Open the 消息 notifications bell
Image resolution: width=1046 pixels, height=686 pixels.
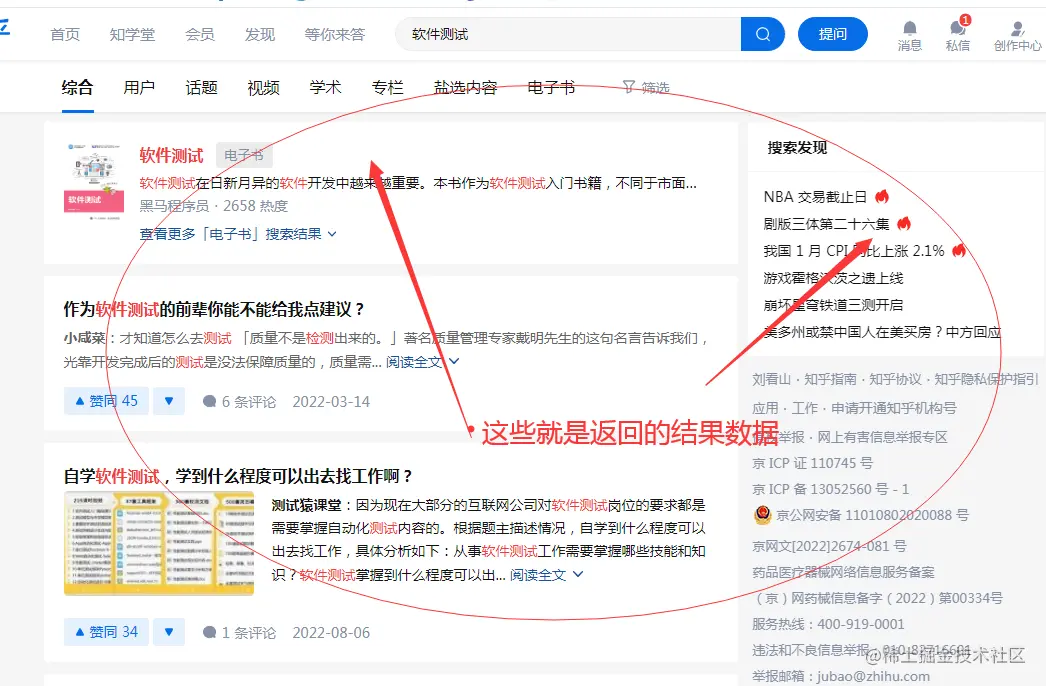(909, 36)
